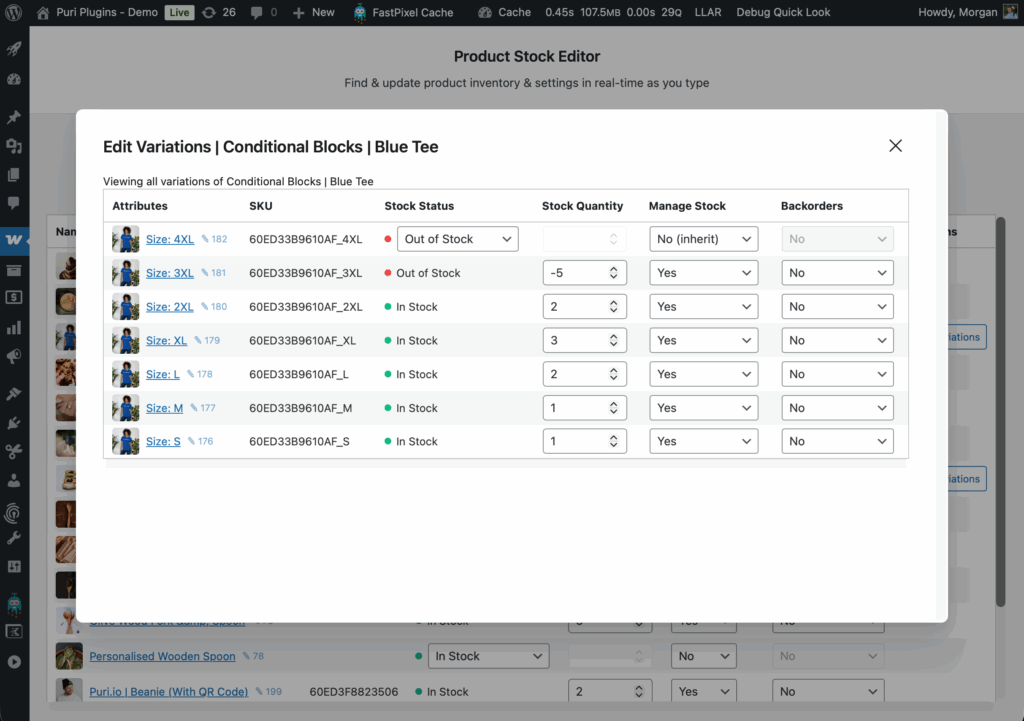Click the megaphone marketing icon in sidebar
1024x721 pixels.
click(x=14, y=355)
